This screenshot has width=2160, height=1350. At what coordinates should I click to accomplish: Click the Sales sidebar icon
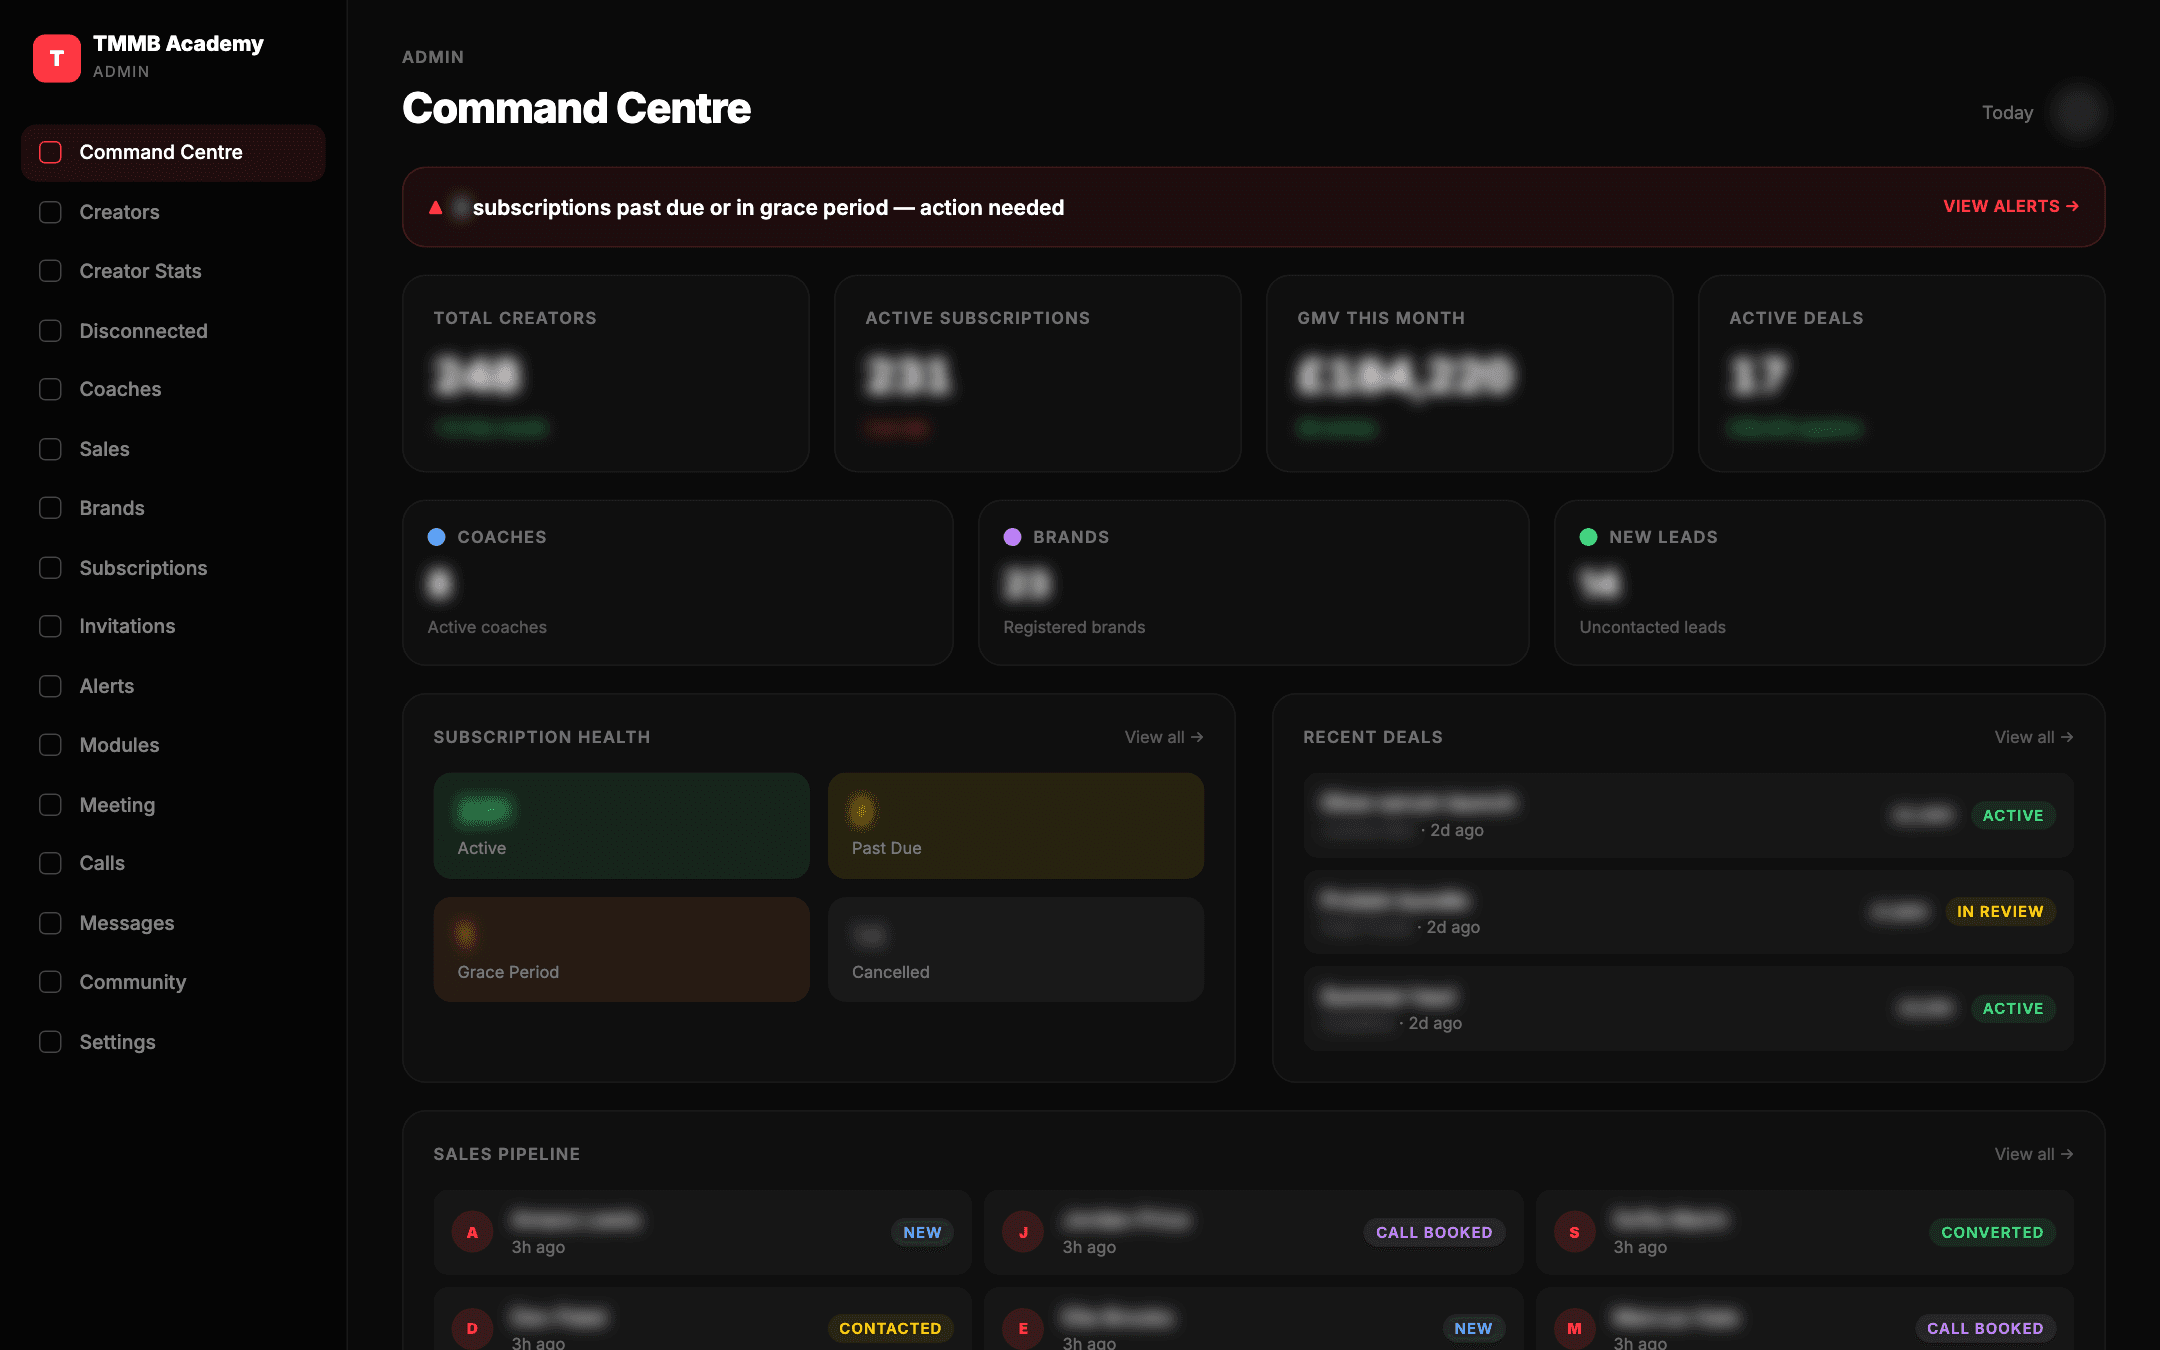pyautogui.click(x=50, y=449)
